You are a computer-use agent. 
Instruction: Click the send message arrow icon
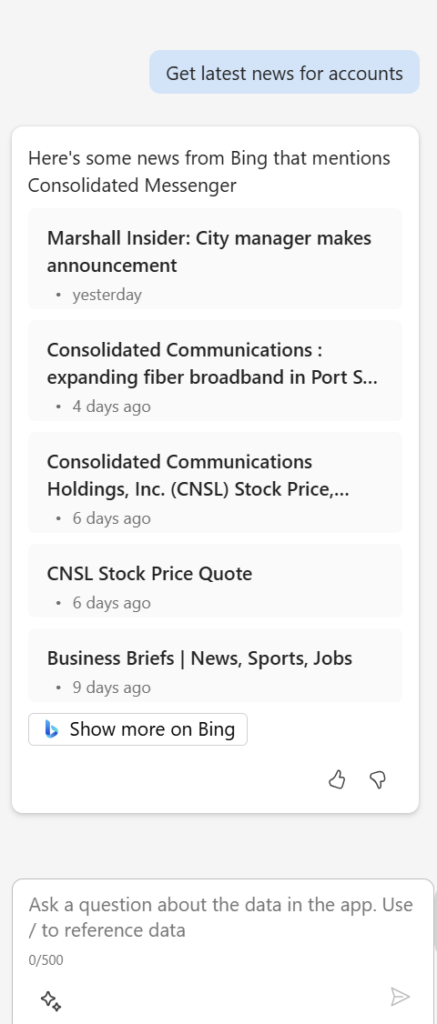click(399, 997)
